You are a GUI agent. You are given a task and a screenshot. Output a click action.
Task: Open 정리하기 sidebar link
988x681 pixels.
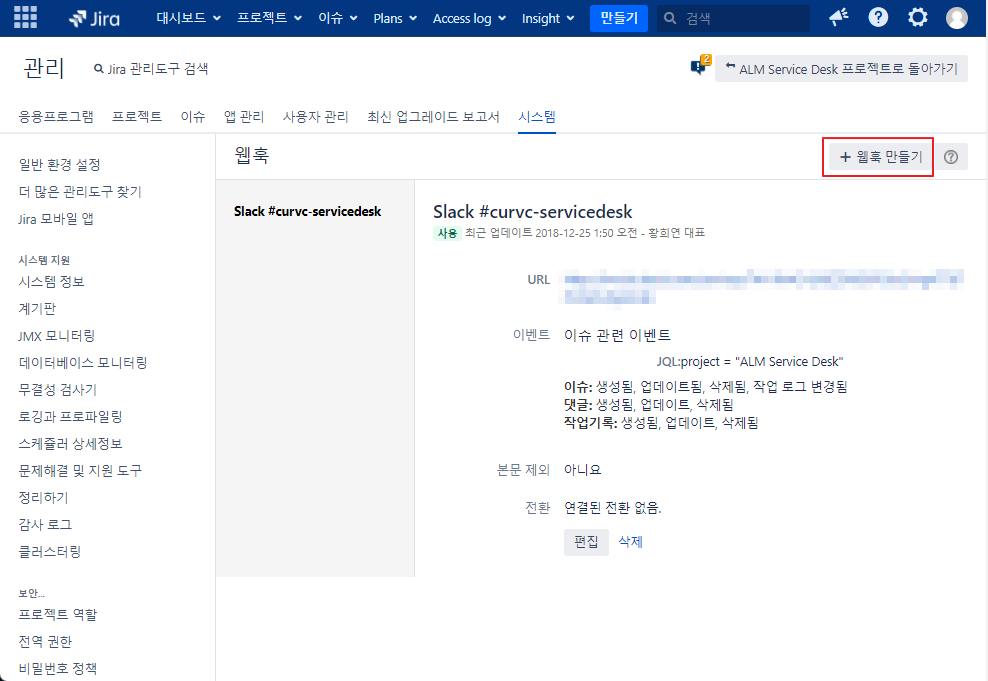click(x=43, y=497)
